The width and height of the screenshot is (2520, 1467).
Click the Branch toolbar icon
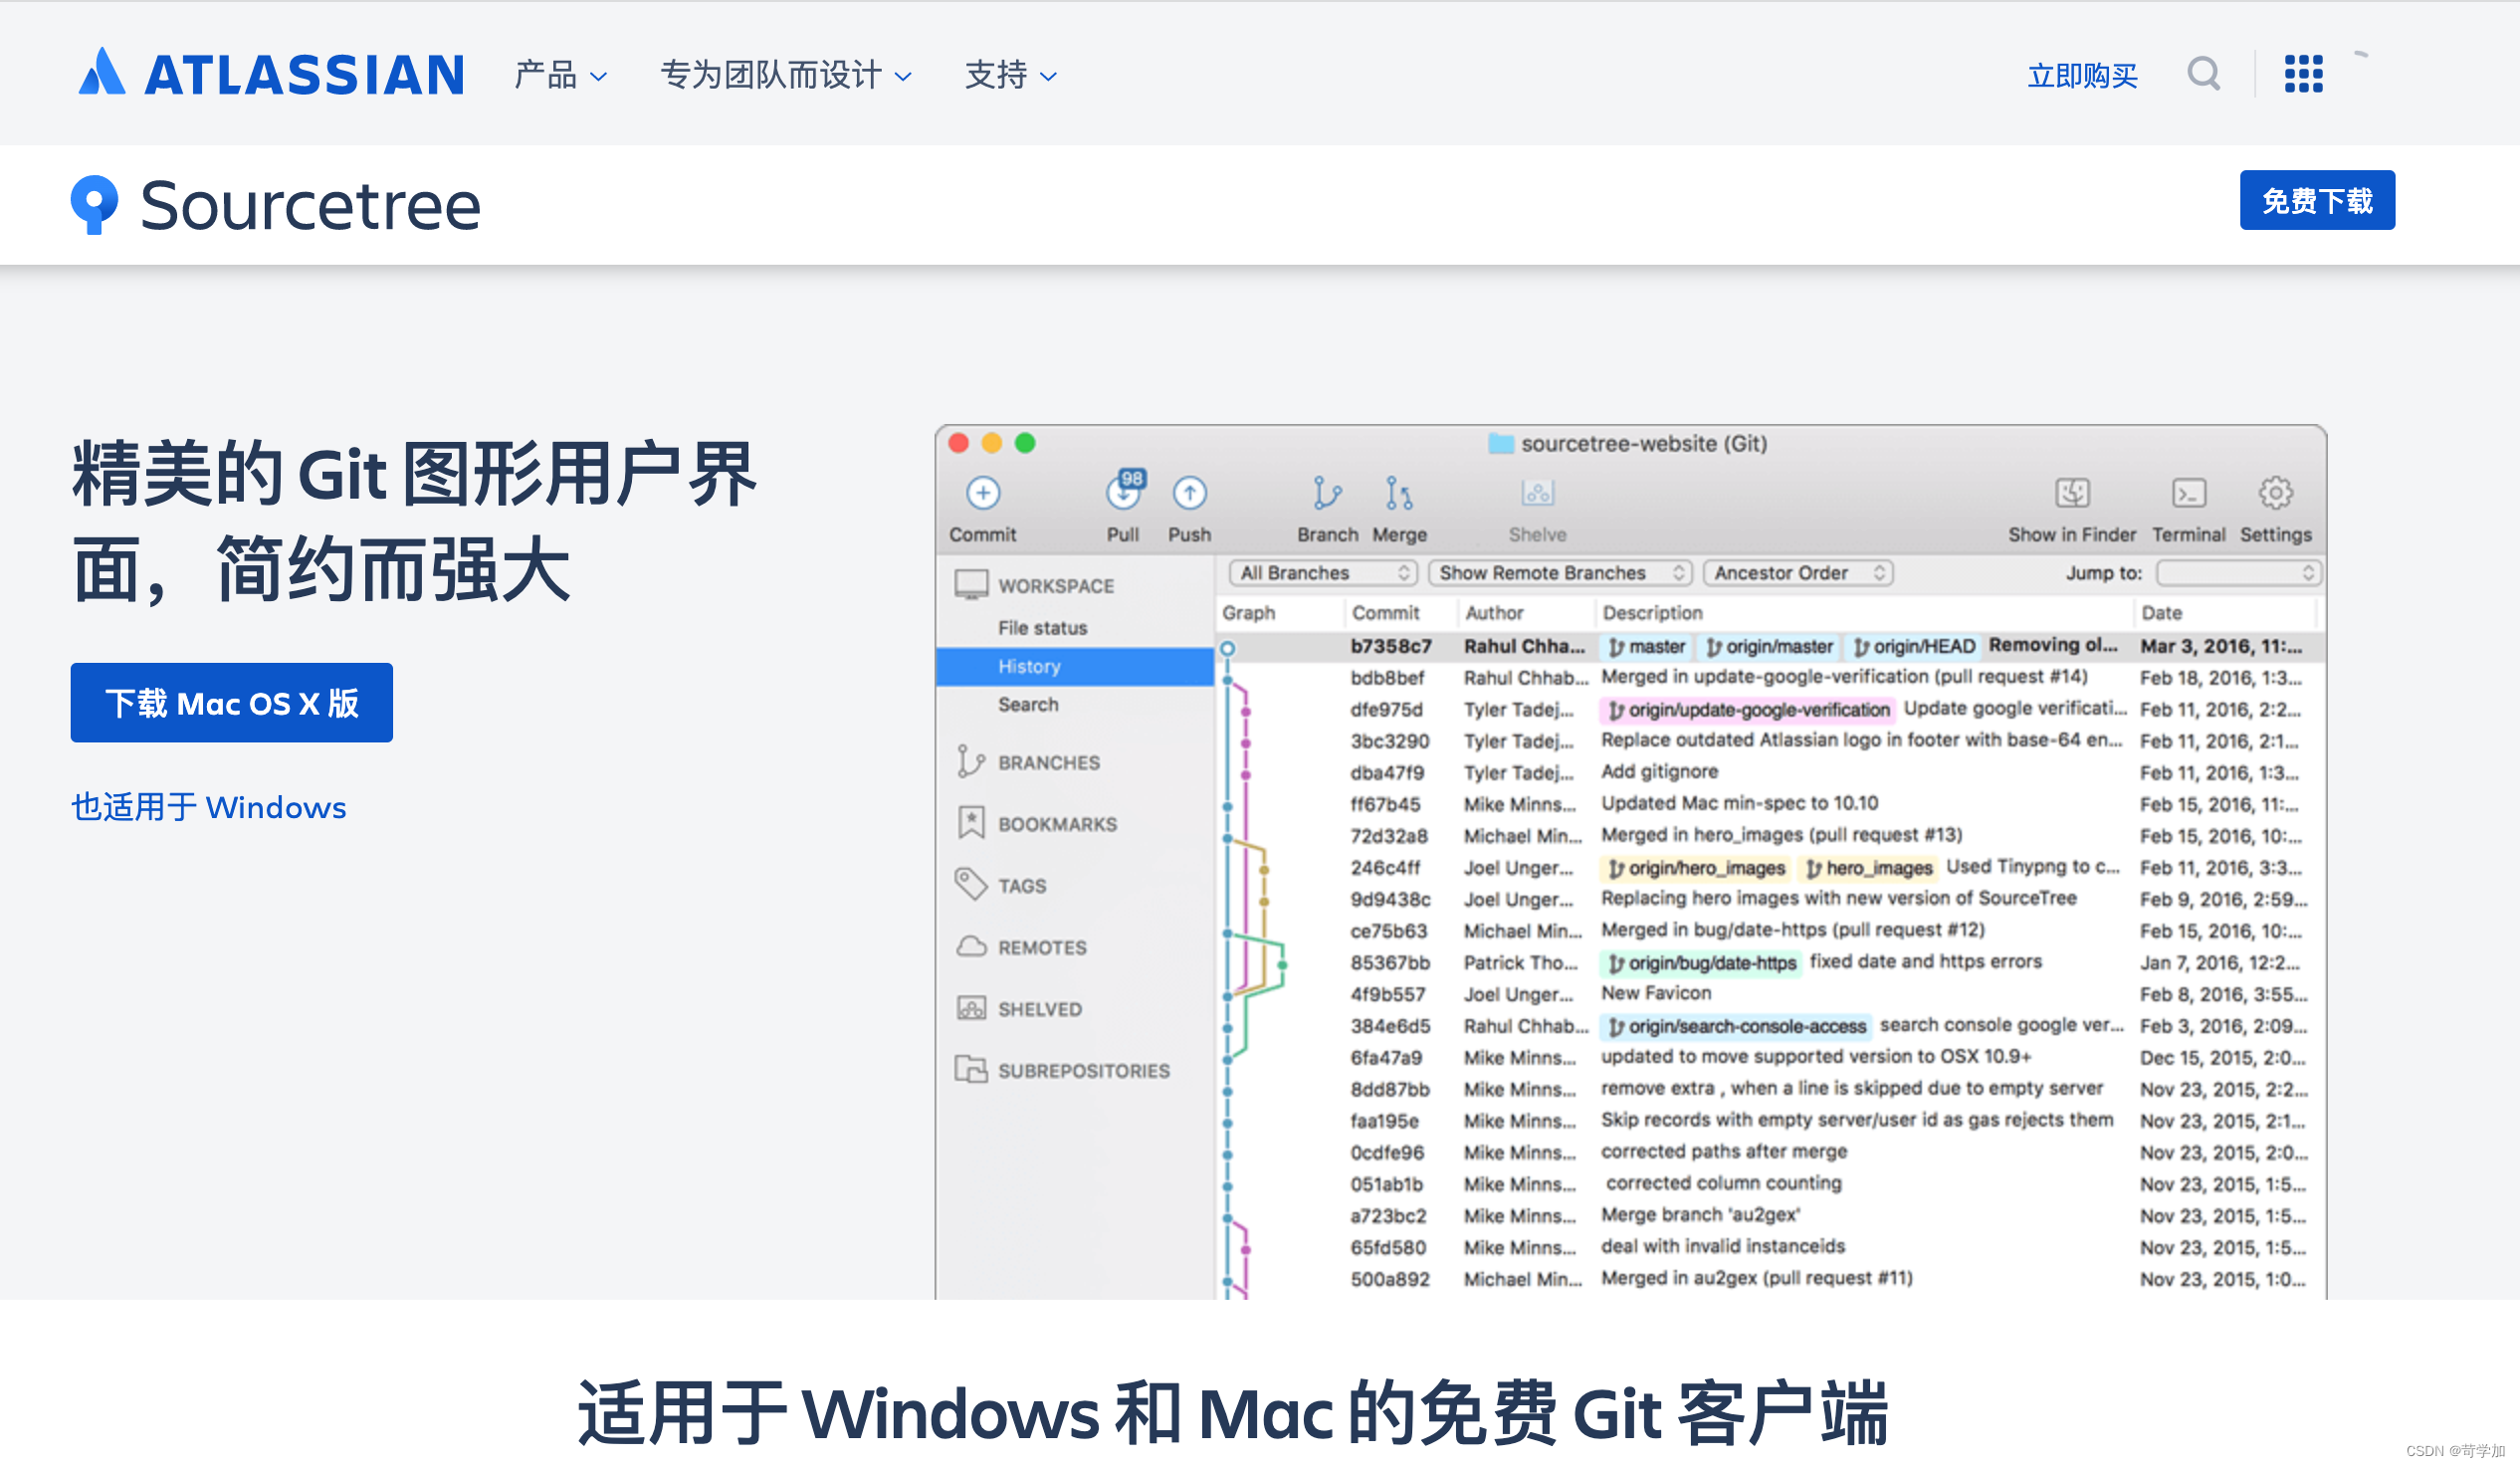1327,493
